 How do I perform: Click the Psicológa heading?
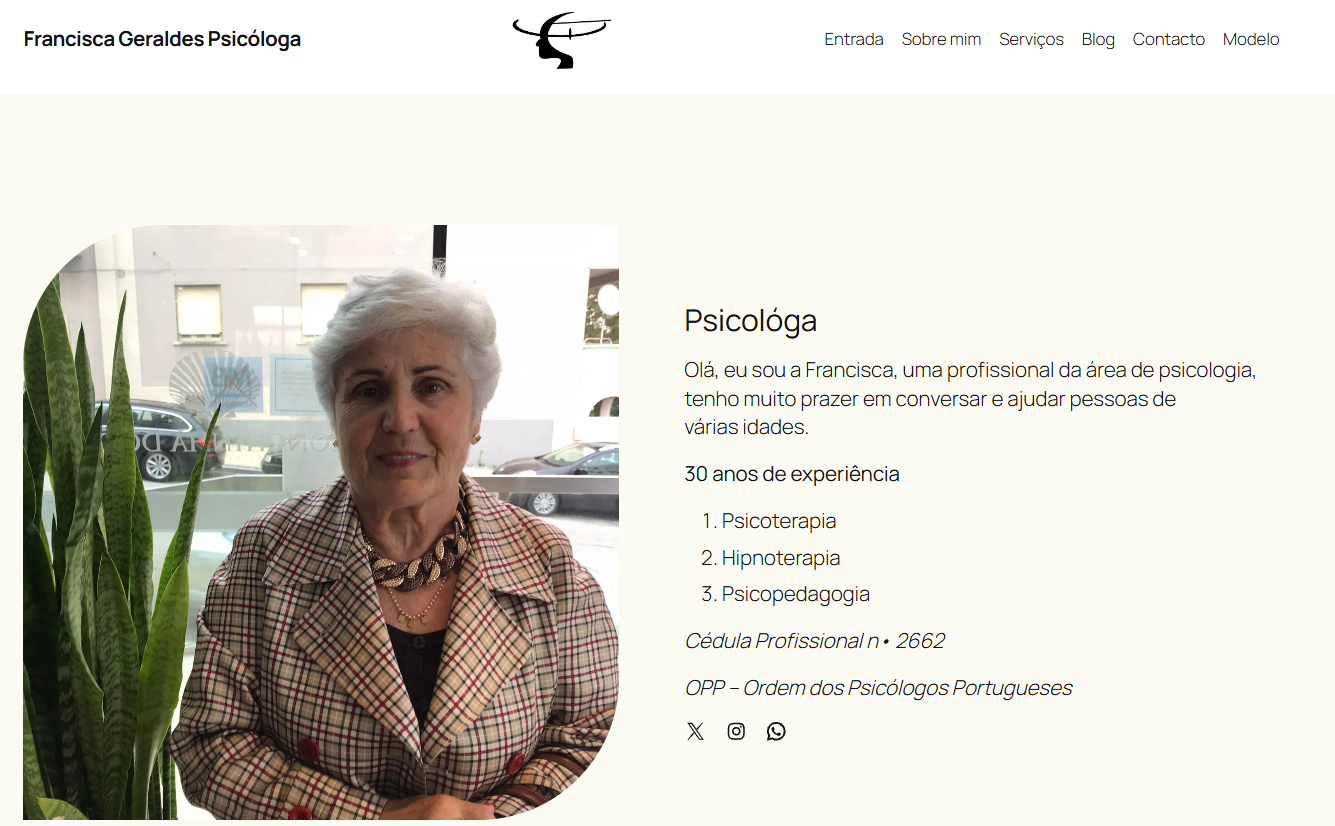click(x=750, y=321)
